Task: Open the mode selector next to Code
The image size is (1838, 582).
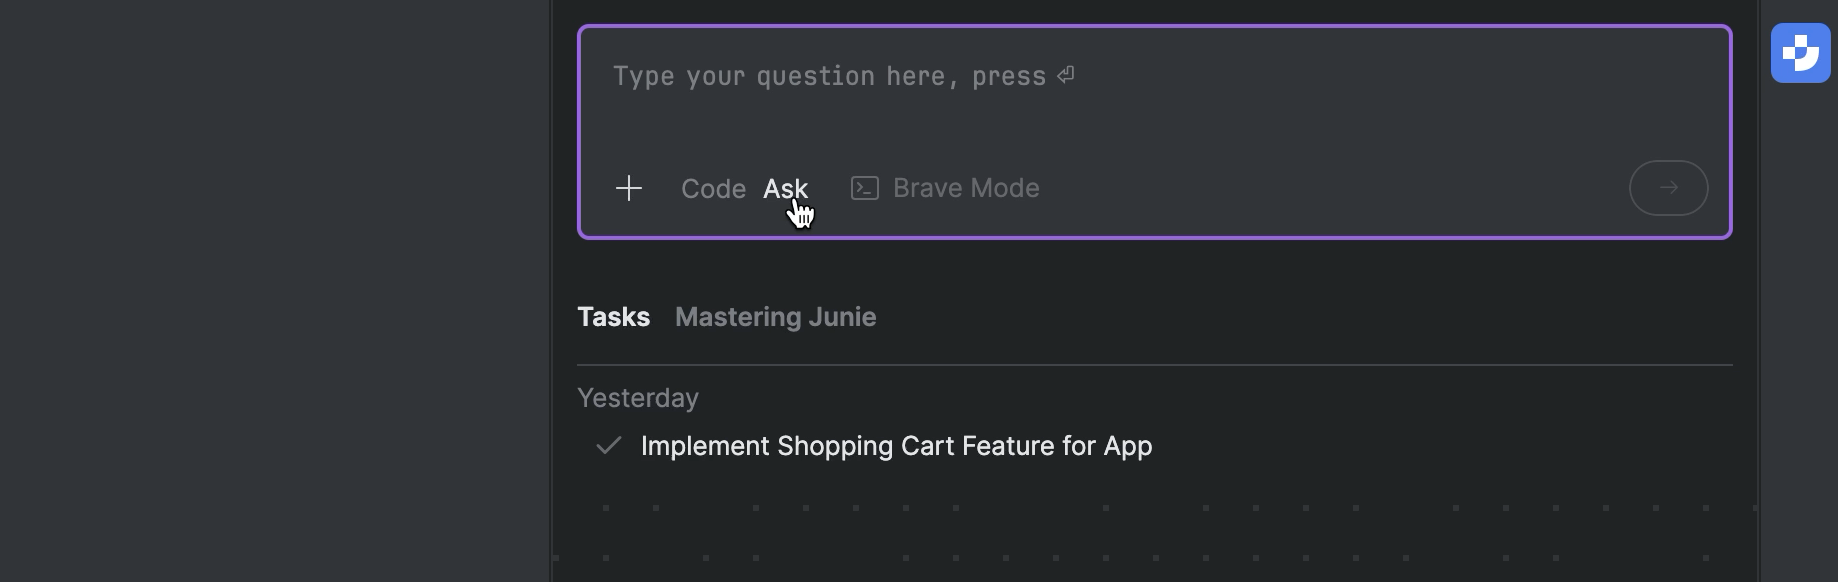Action: 786,188
